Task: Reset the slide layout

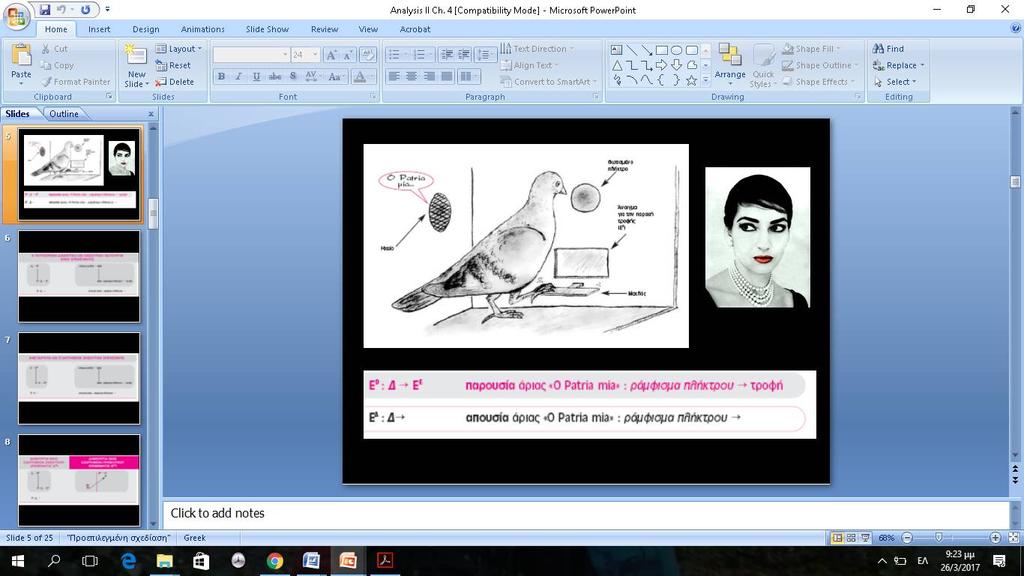Action: coord(173,65)
